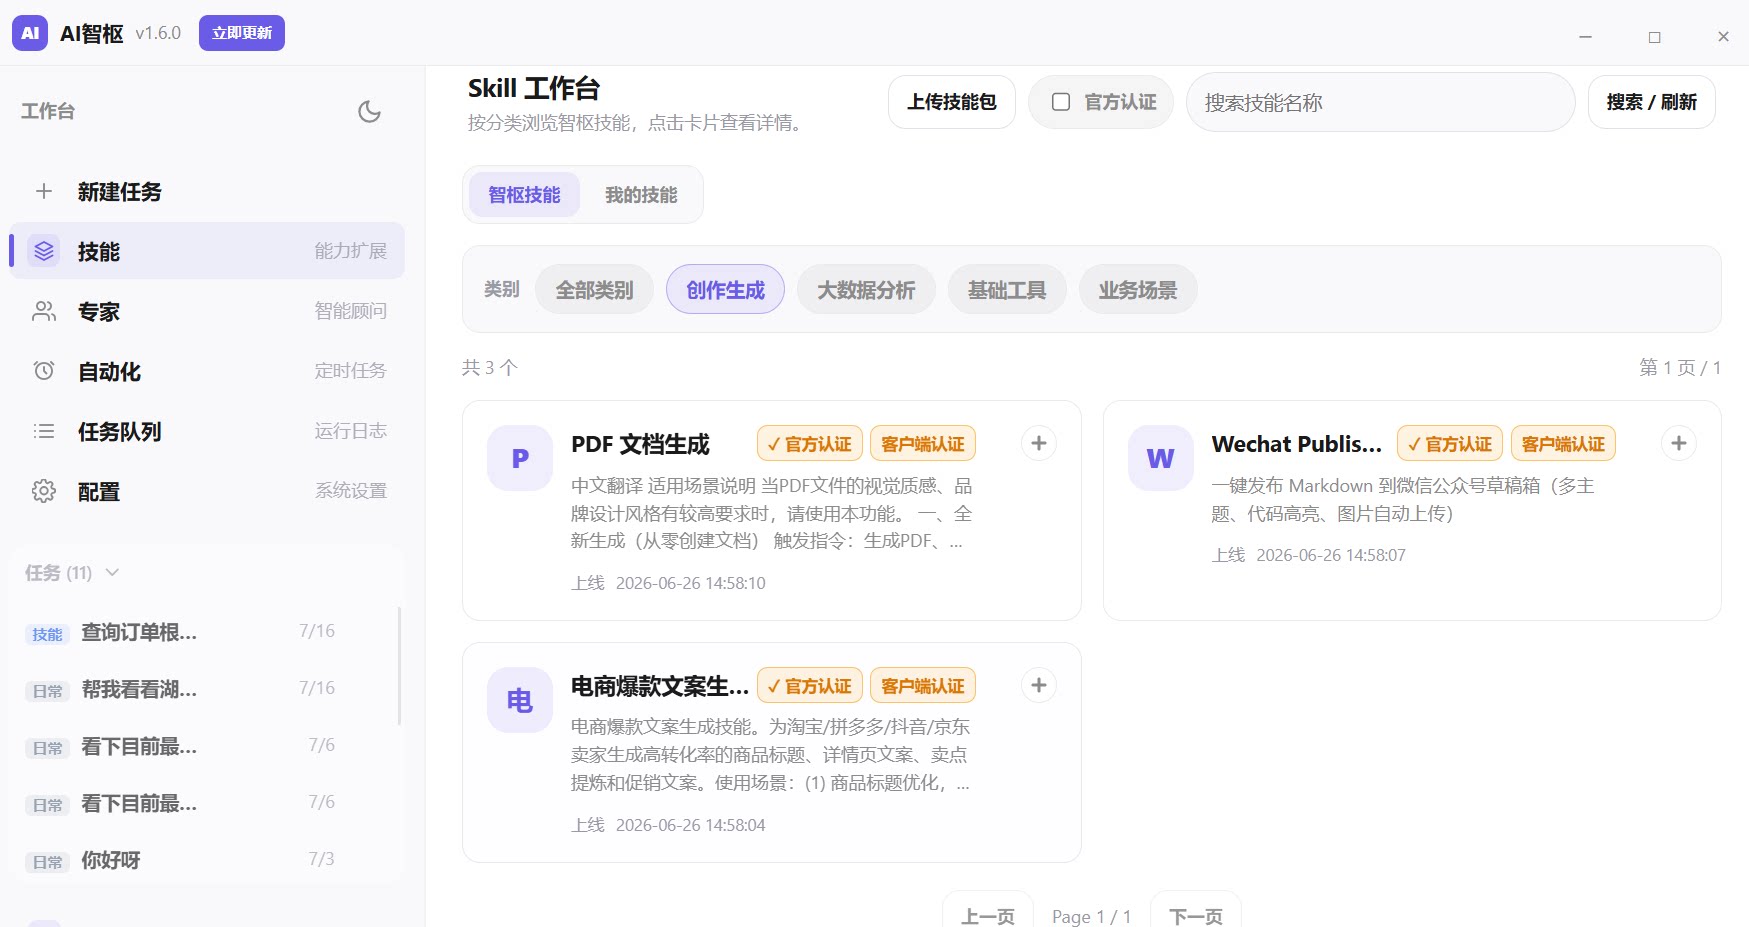This screenshot has height=927, width=1749.
Task: Click the 共 3 个 count label
Action: click(490, 367)
